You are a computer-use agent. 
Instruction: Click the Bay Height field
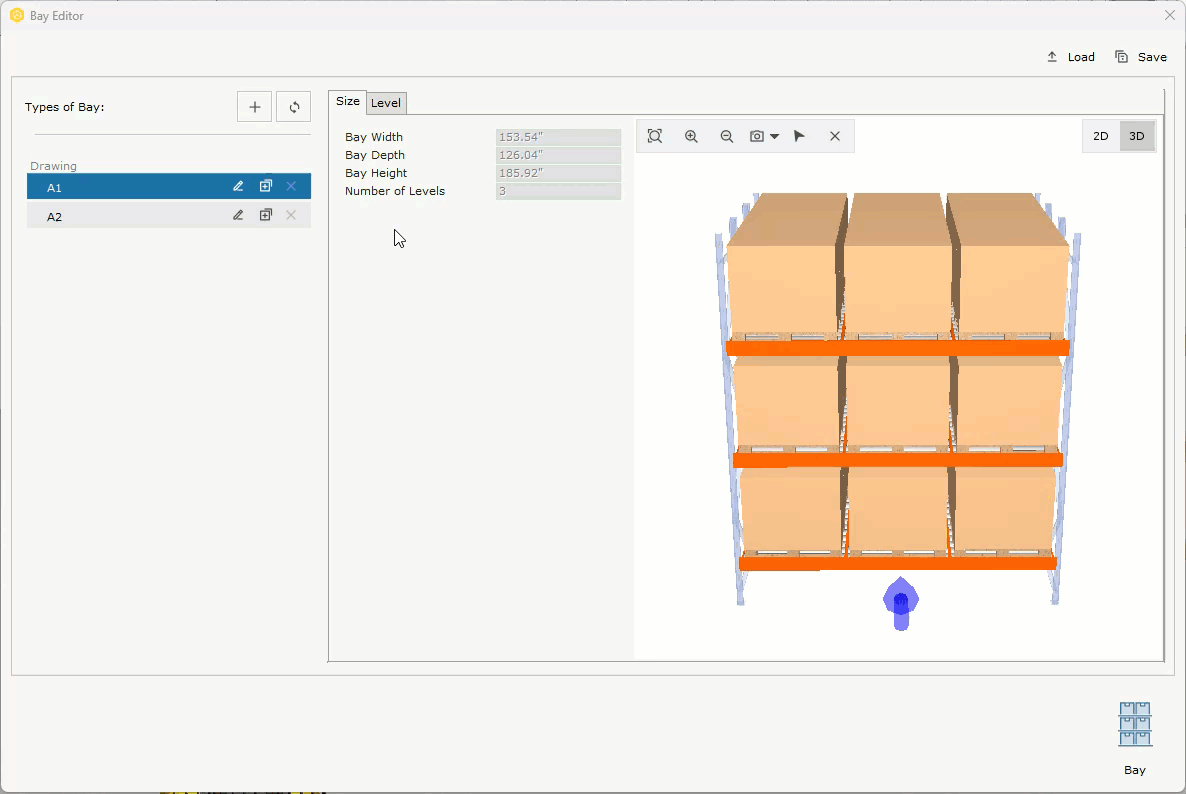(558, 173)
